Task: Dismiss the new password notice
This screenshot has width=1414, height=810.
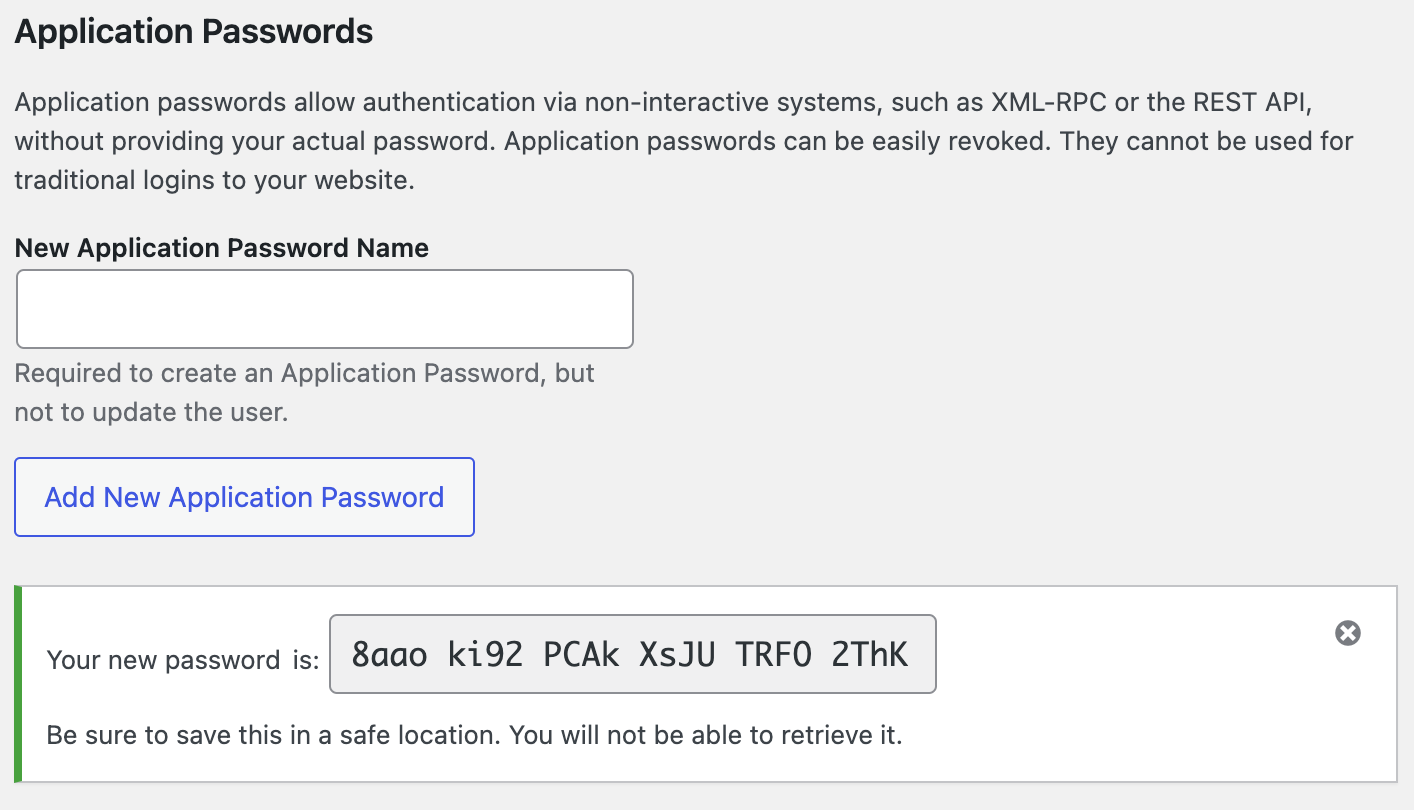Action: click(x=1348, y=633)
